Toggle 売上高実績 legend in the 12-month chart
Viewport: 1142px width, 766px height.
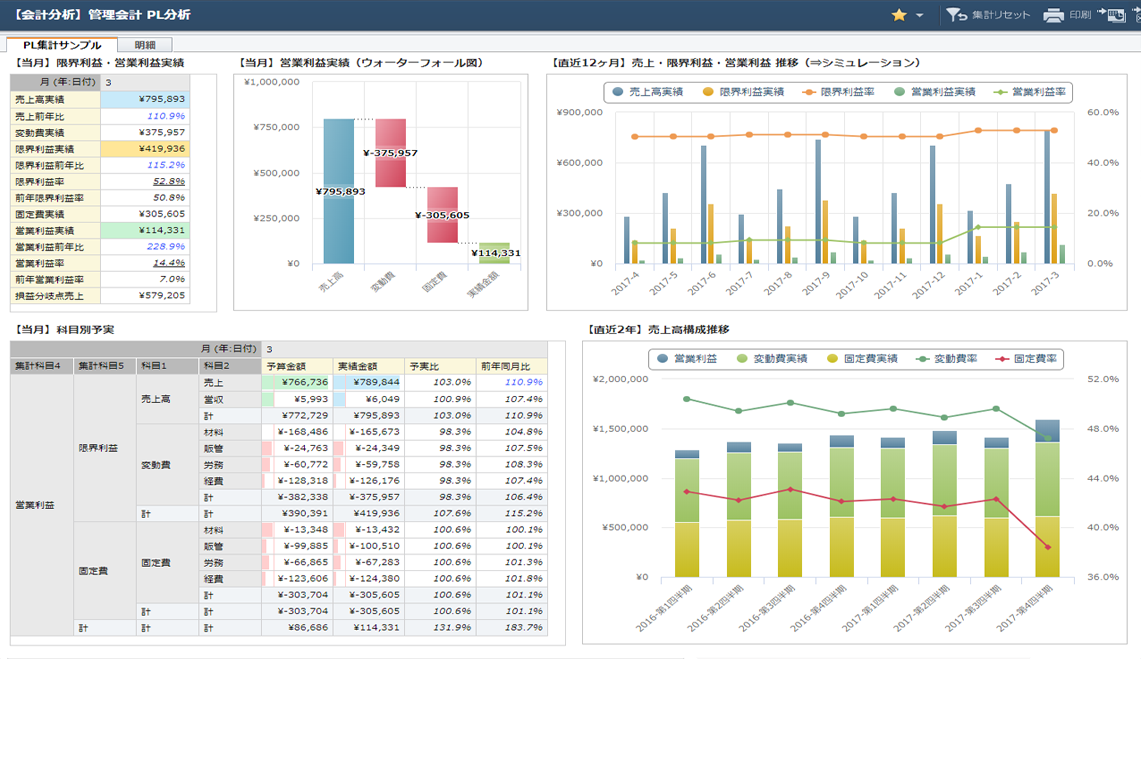(x=647, y=92)
